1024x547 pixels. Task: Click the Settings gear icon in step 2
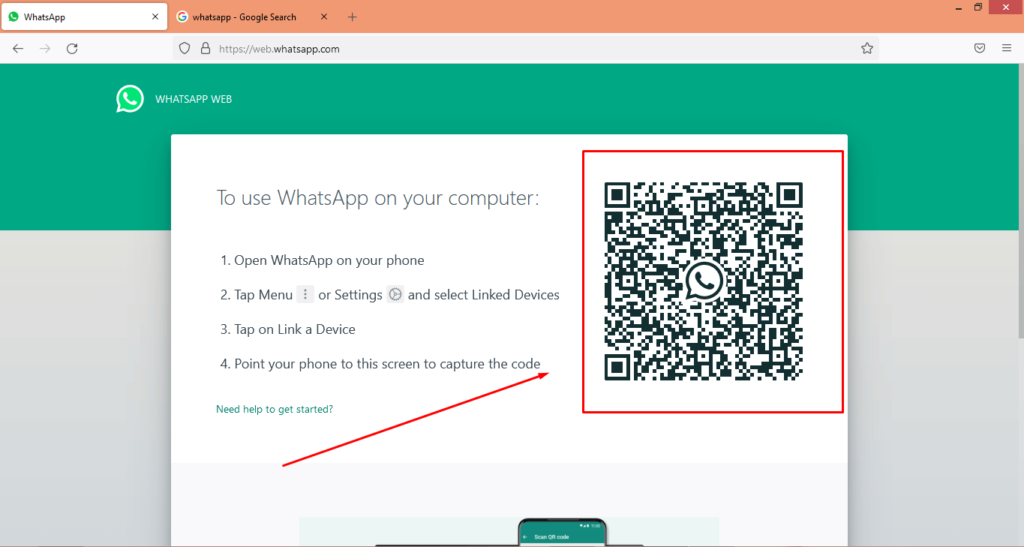(395, 294)
